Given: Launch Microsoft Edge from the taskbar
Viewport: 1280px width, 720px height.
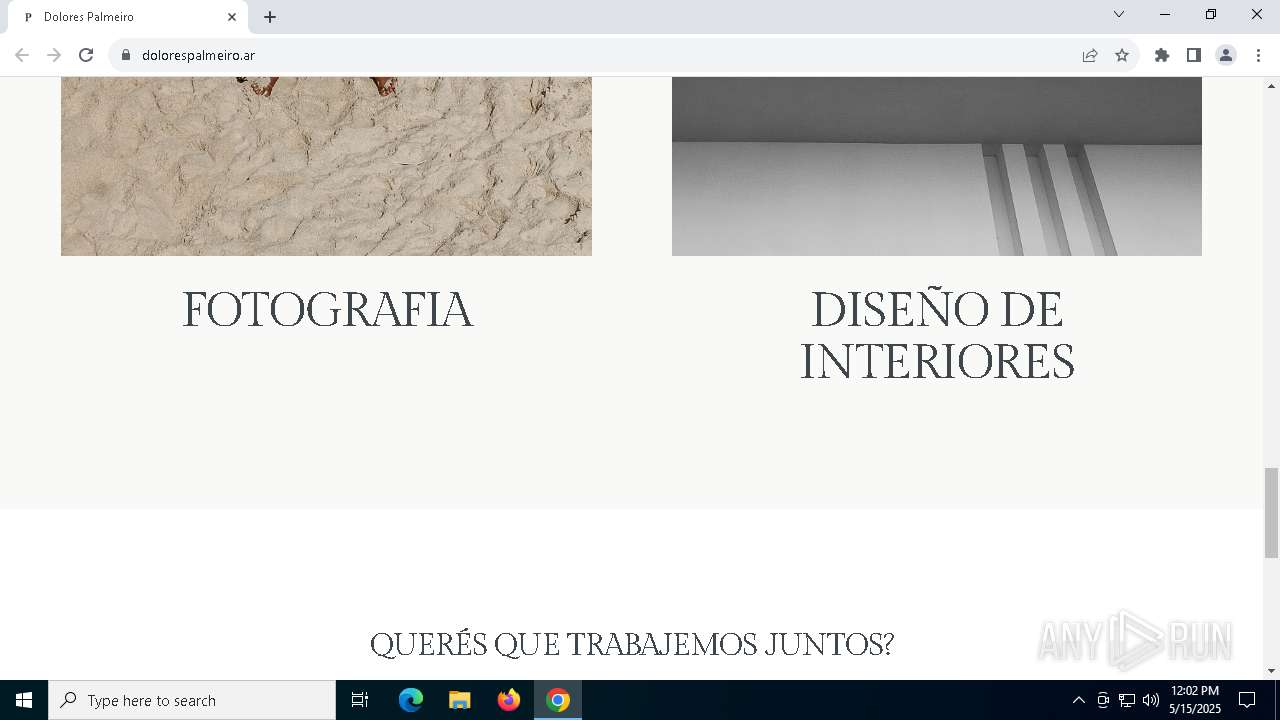Looking at the screenshot, I should (411, 700).
